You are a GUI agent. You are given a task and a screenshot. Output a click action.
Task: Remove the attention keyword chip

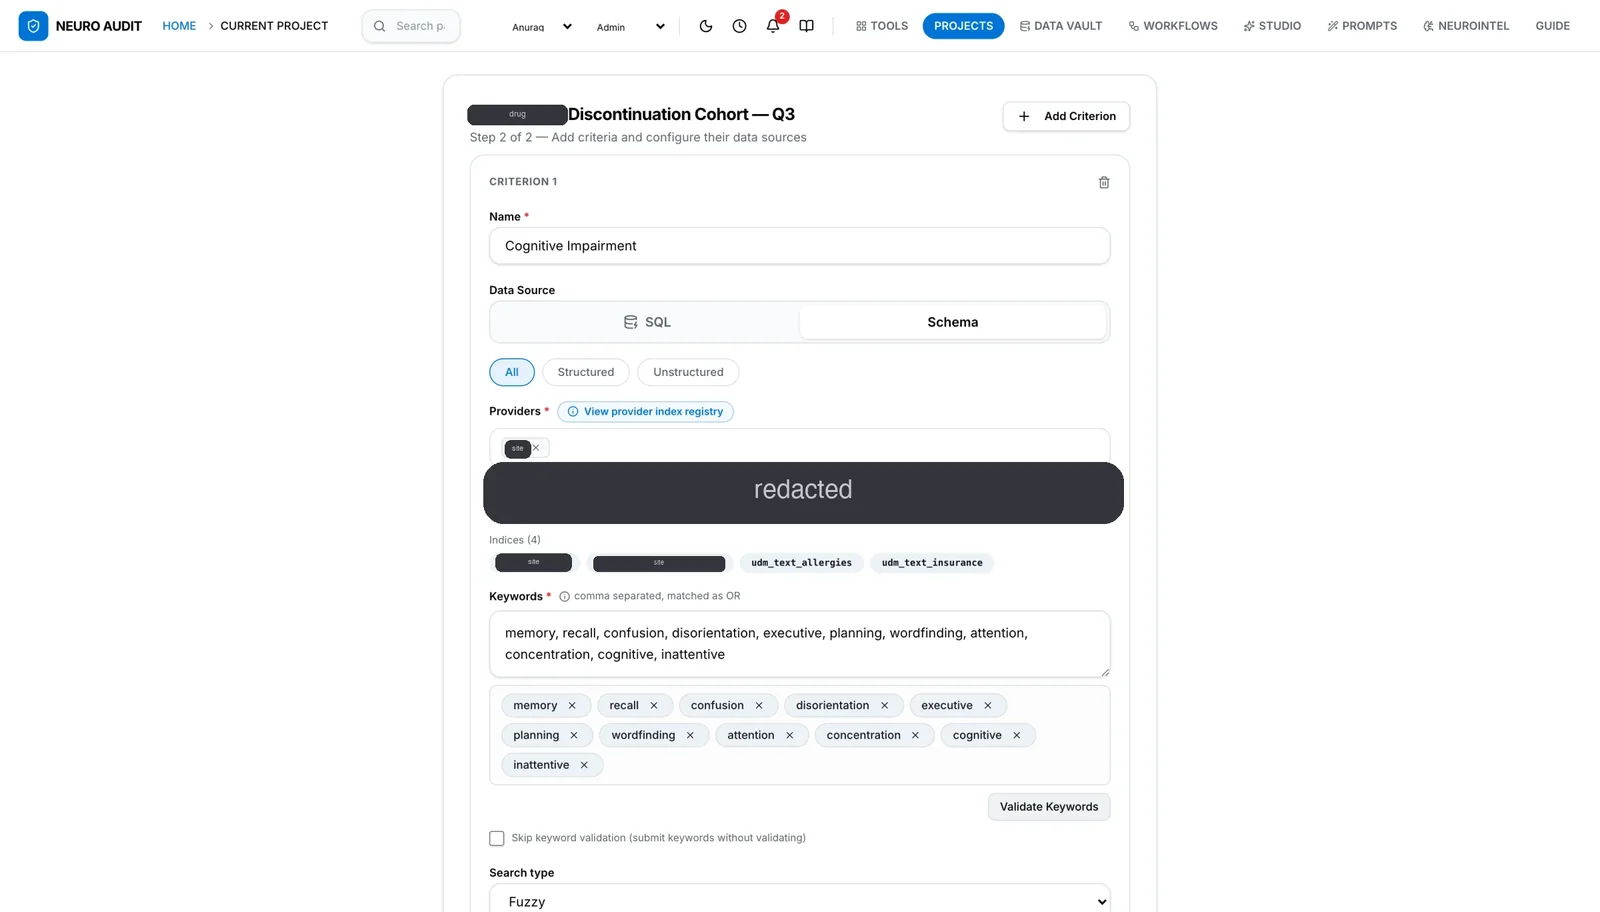coord(790,736)
